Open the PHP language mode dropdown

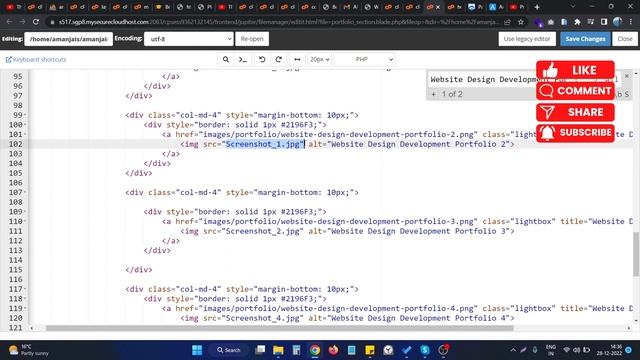[364, 60]
